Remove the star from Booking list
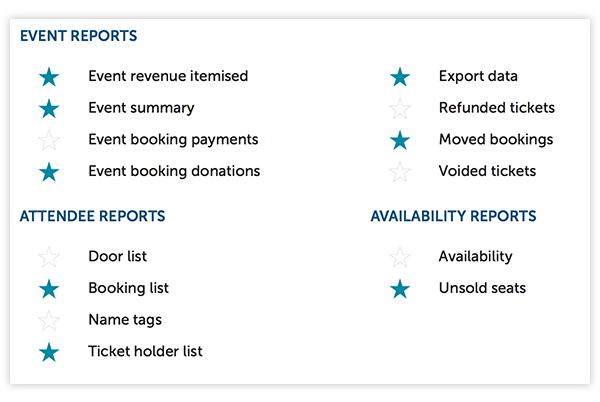This screenshot has height=402, width=600. [49, 289]
